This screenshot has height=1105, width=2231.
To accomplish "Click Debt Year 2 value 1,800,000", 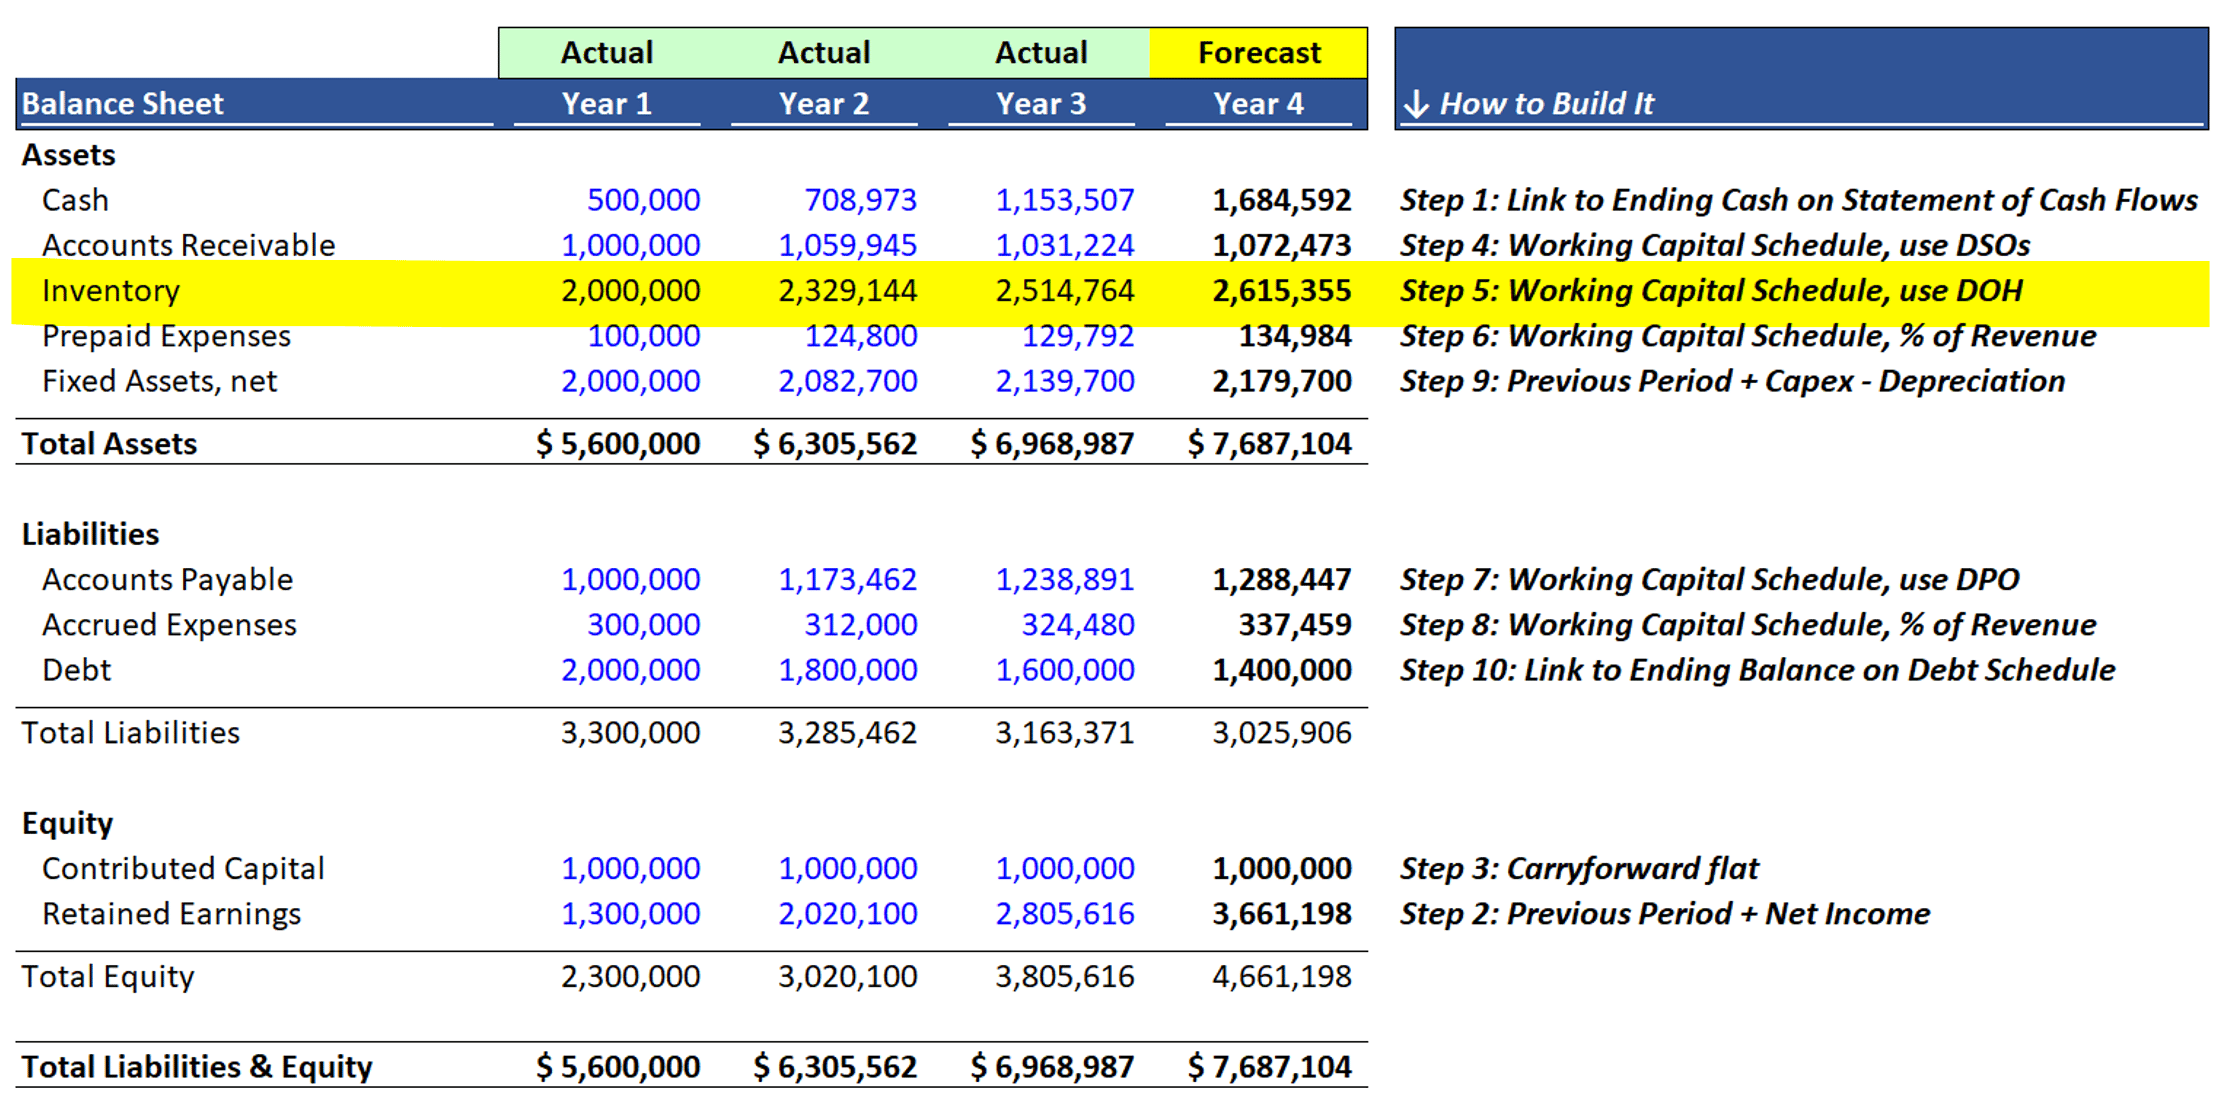I will click(847, 670).
